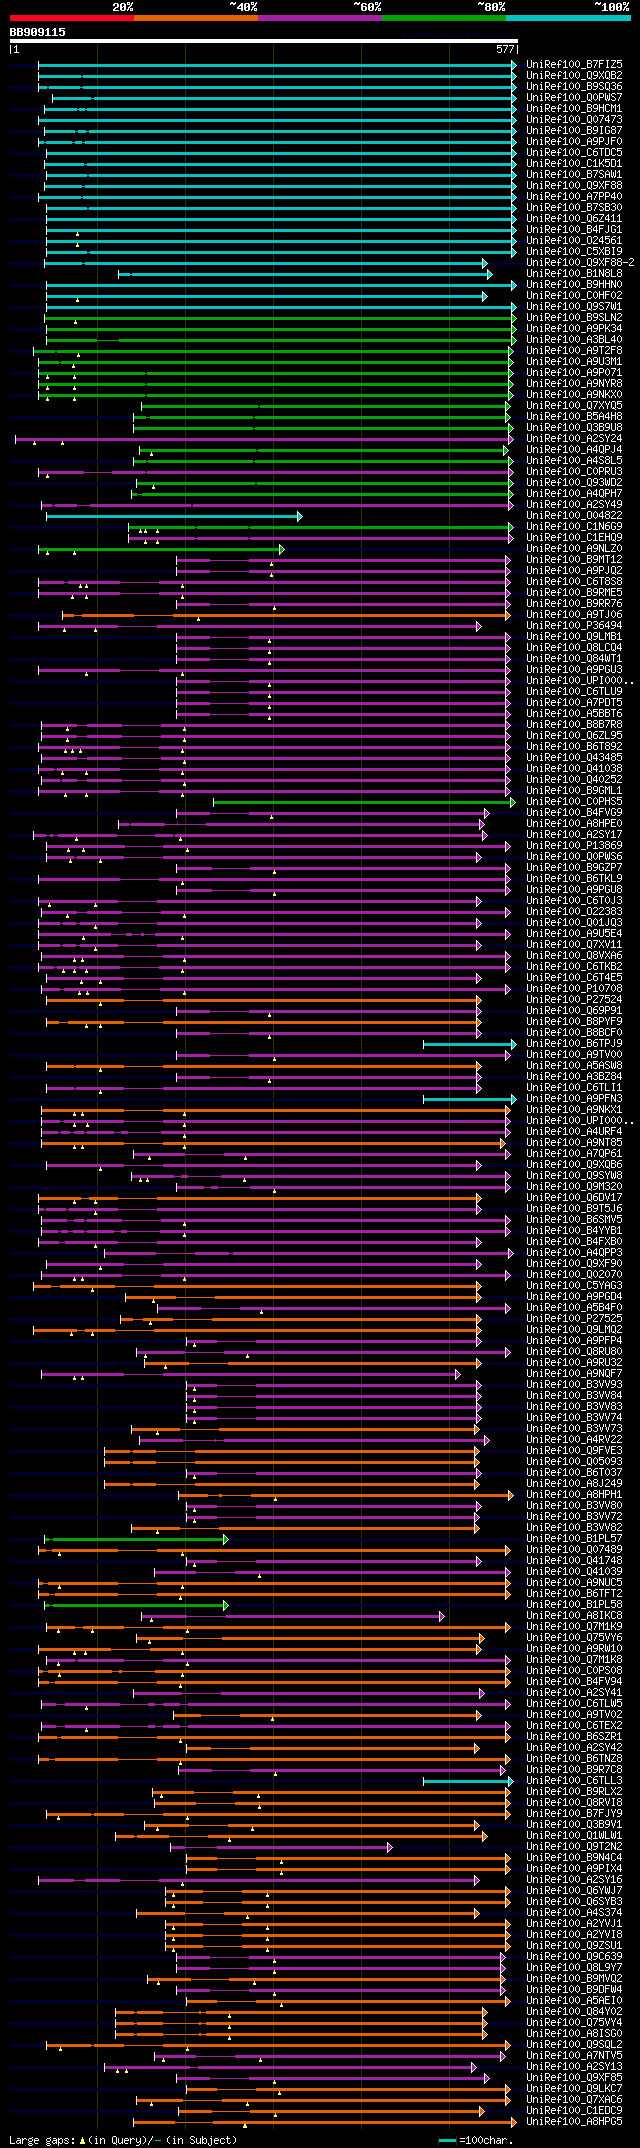
Task: Select label UniRef100_Q9S7W1
Action: pos(574,306)
